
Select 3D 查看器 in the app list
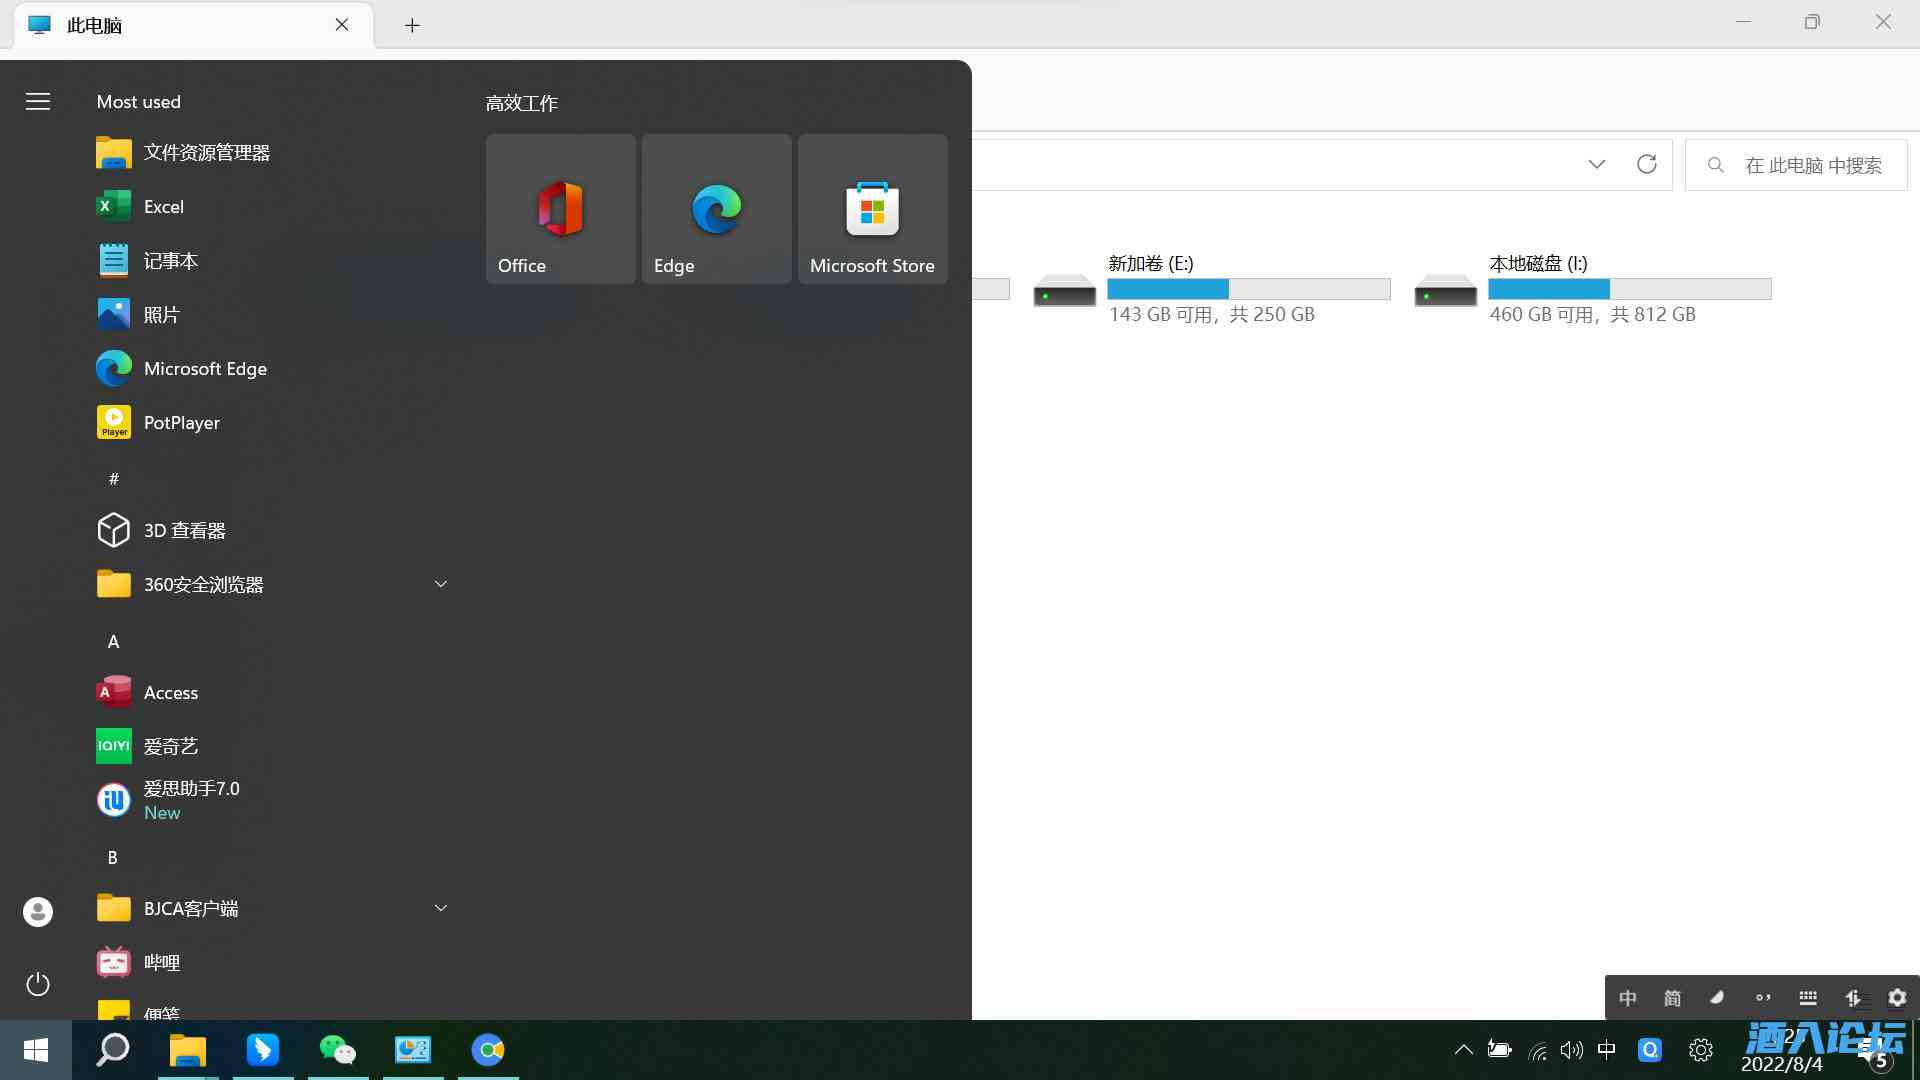(185, 530)
